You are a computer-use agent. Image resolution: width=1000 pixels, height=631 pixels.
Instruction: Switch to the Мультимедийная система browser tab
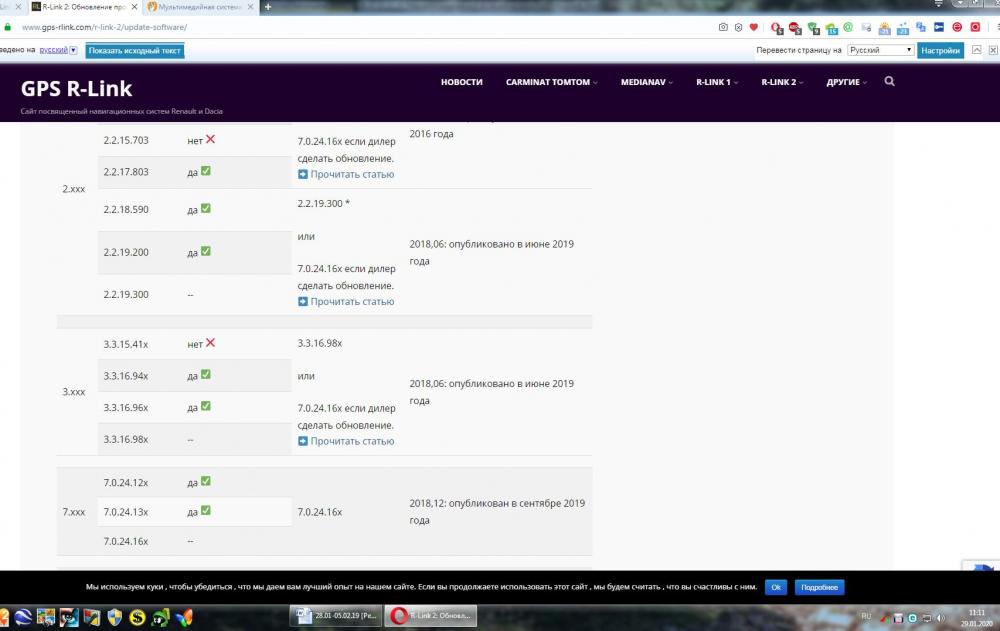pos(200,7)
